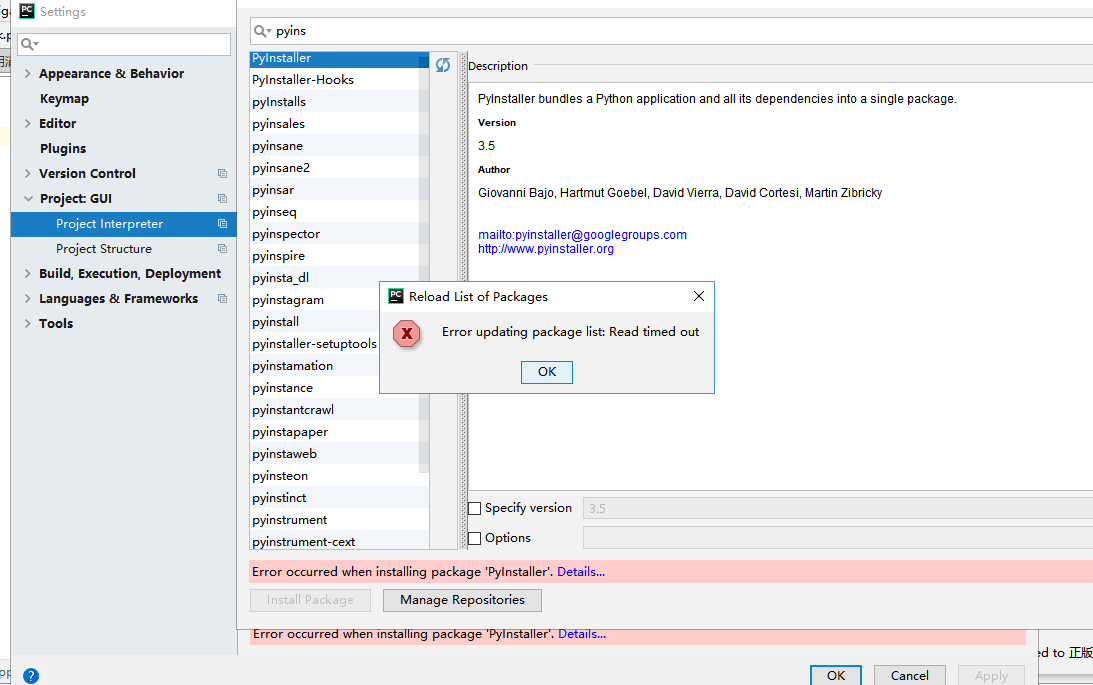
Task: Open Details link in Available Packages error
Action: [x=581, y=572]
